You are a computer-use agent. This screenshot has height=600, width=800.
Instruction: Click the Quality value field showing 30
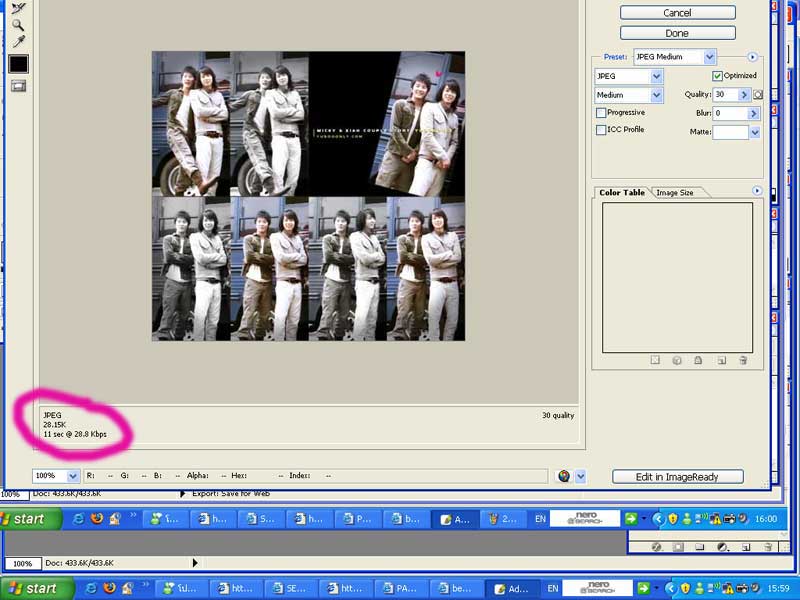pos(725,94)
